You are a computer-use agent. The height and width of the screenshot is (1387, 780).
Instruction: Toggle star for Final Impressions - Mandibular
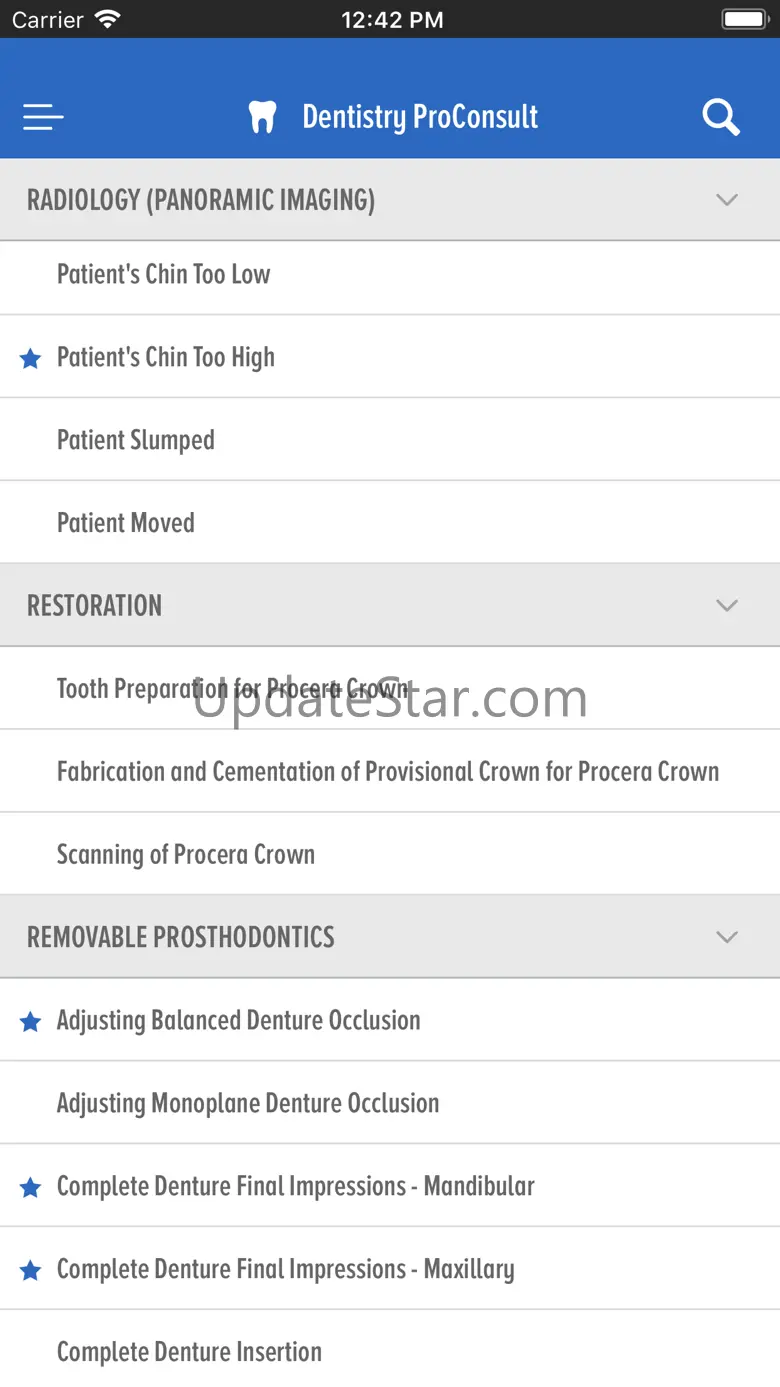31,1187
